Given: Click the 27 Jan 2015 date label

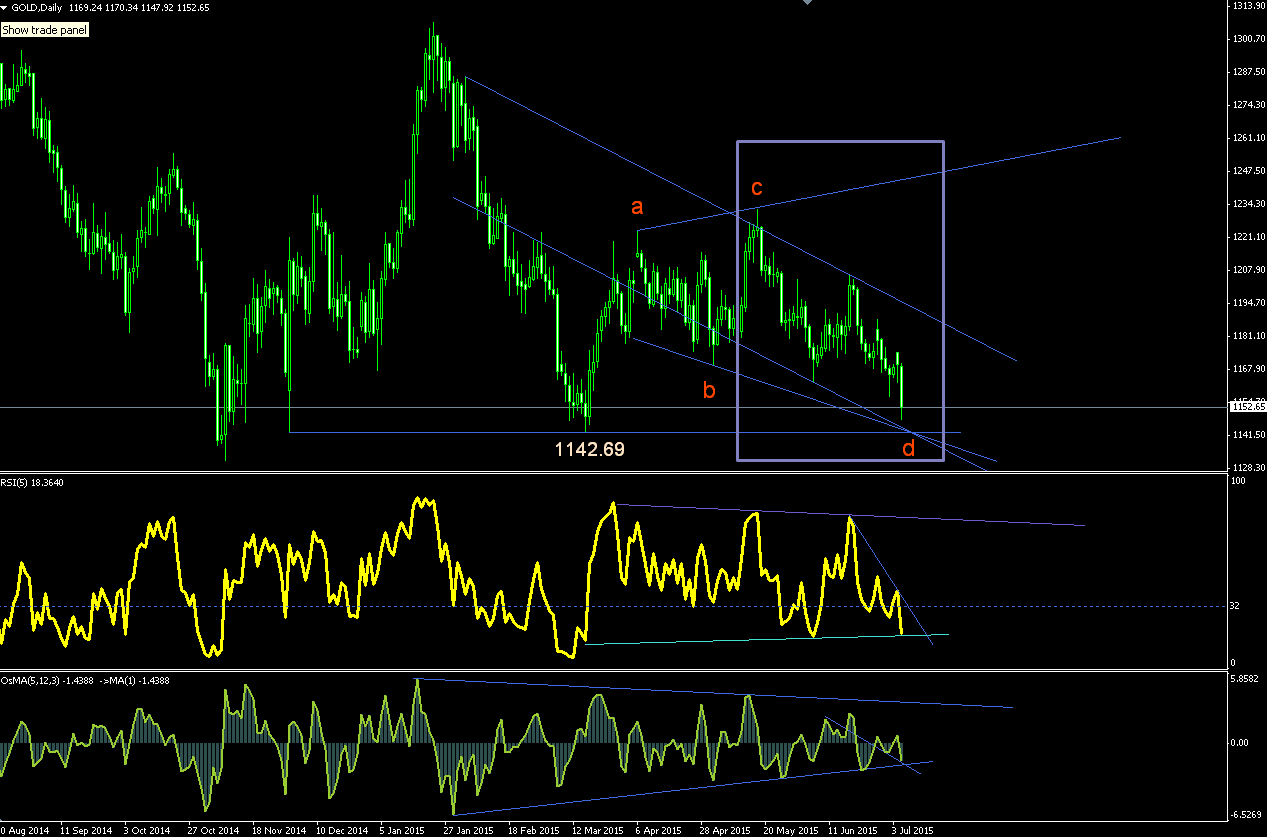Looking at the screenshot, I should [468, 830].
